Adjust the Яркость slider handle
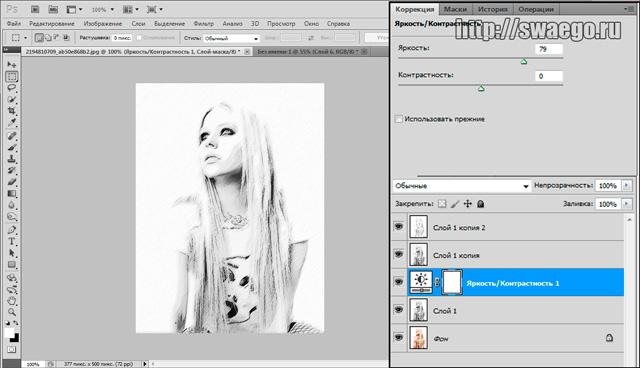This screenshot has width=640, height=368. coord(524,62)
